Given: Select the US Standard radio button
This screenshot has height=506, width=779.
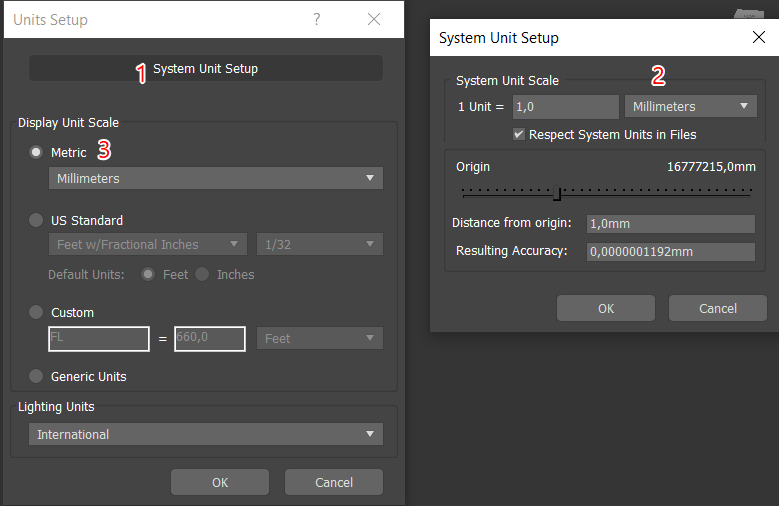Looking at the screenshot, I should point(37,220).
